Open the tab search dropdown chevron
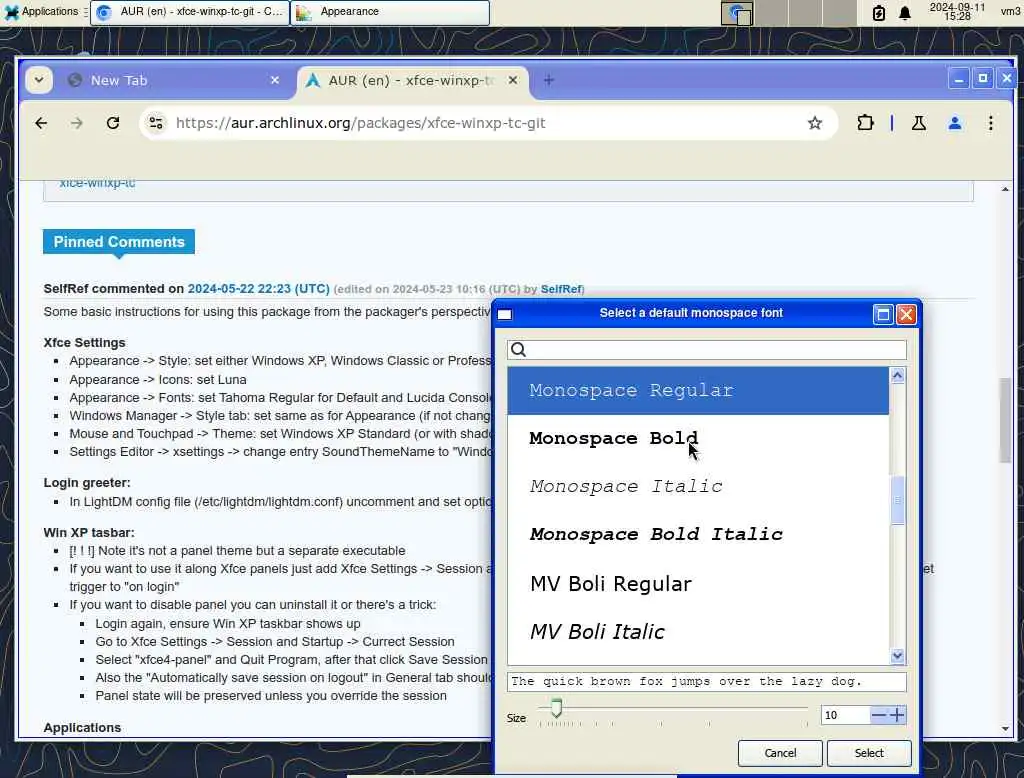The height and width of the screenshot is (778, 1024). click(39, 80)
